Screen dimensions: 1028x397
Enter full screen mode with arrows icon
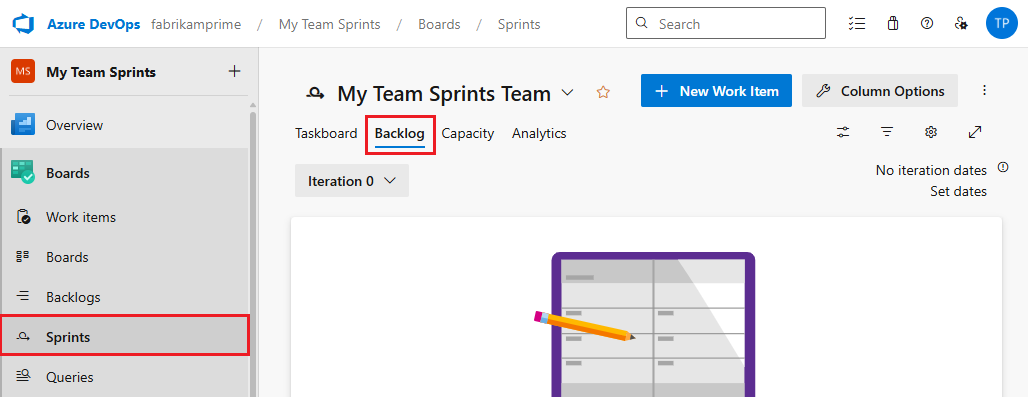tap(975, 132)
